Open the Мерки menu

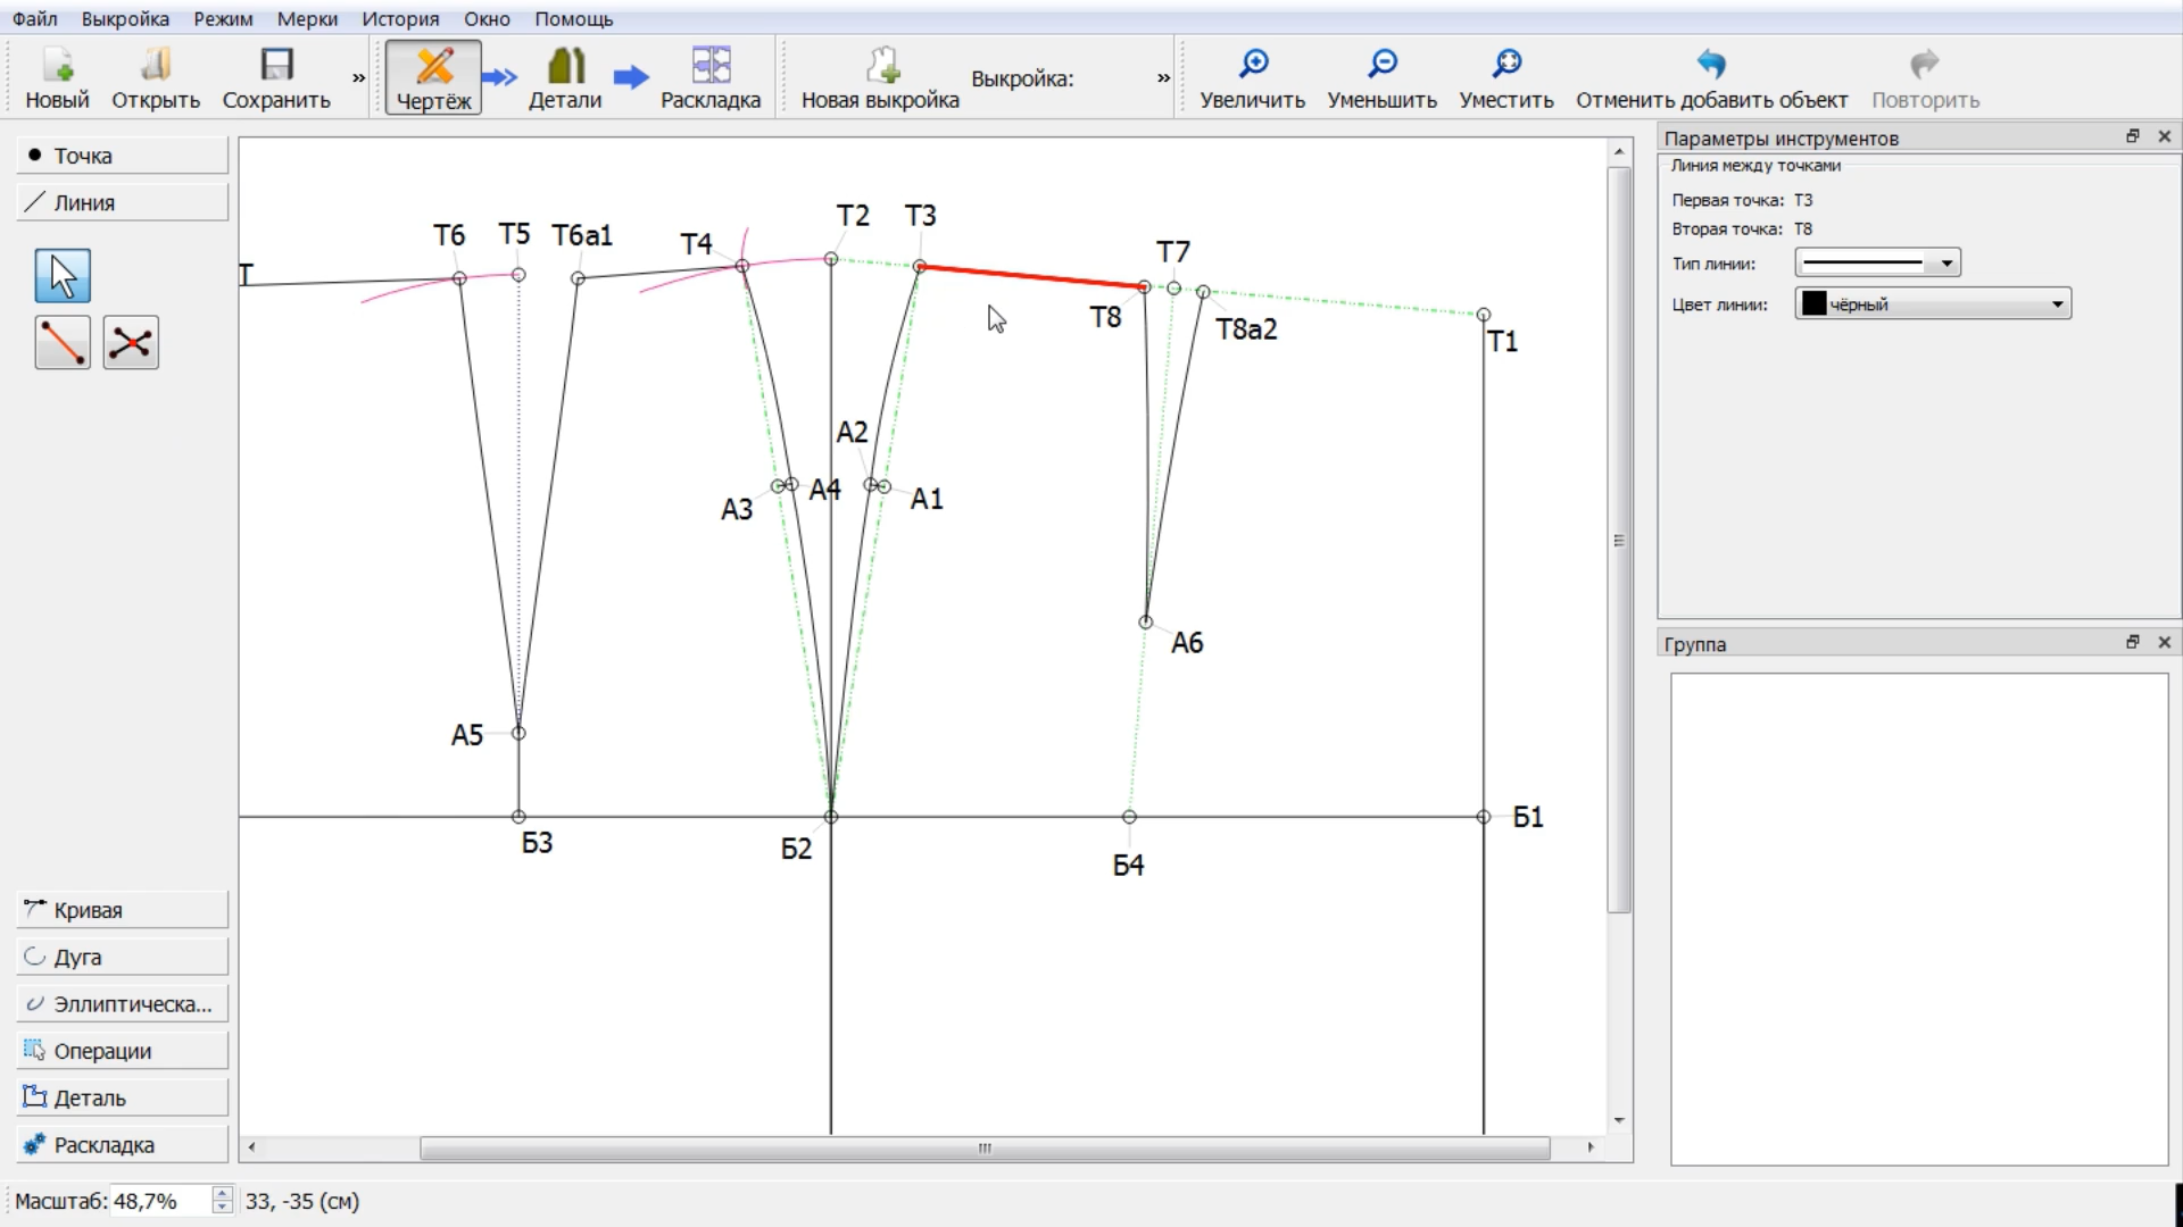click(x=307, y=19)
